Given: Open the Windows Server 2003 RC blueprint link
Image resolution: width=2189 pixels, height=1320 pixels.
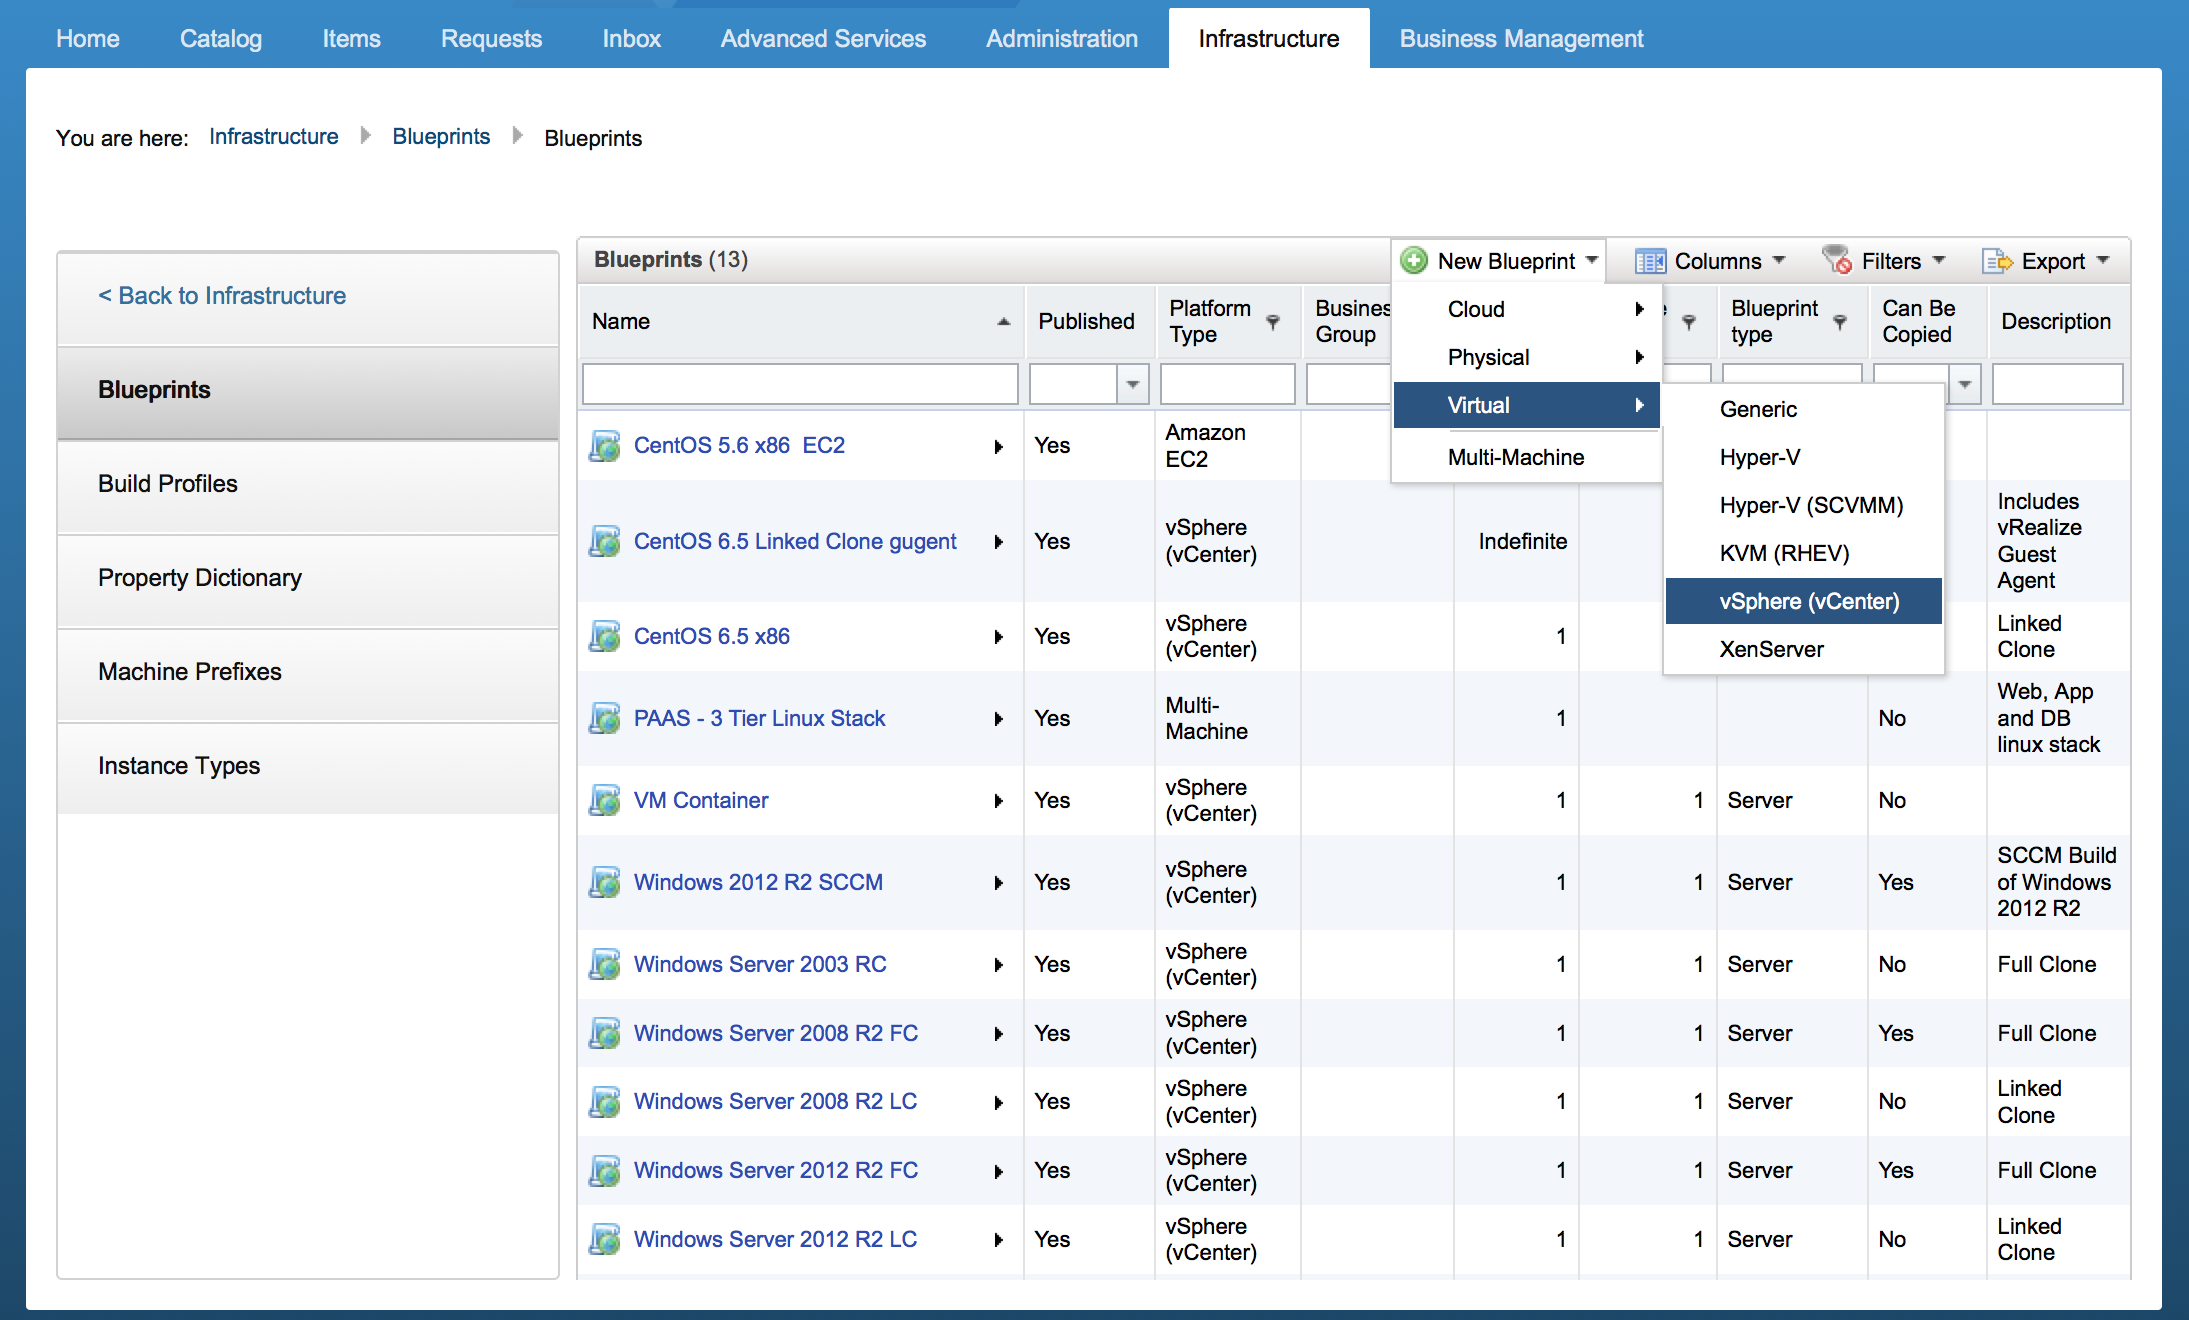Looking at the screenshot, I should point(759,964).
